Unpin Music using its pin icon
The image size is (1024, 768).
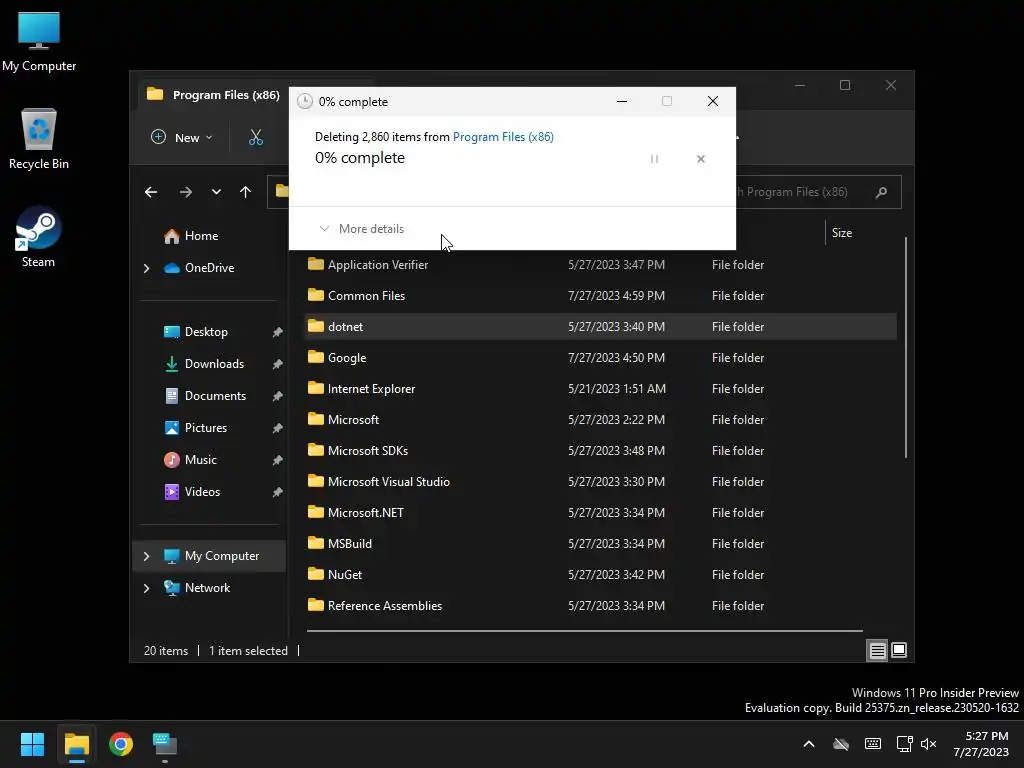(x=278, y=460)
